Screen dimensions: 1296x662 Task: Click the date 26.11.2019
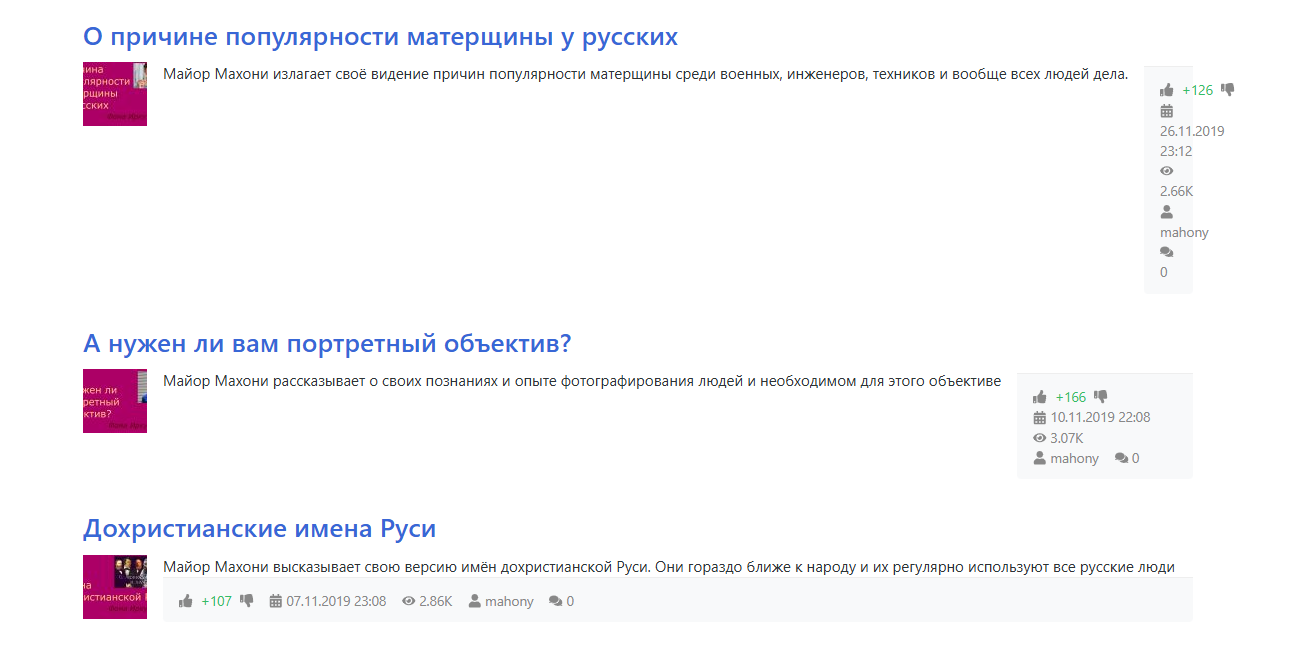click(1192, 131)
